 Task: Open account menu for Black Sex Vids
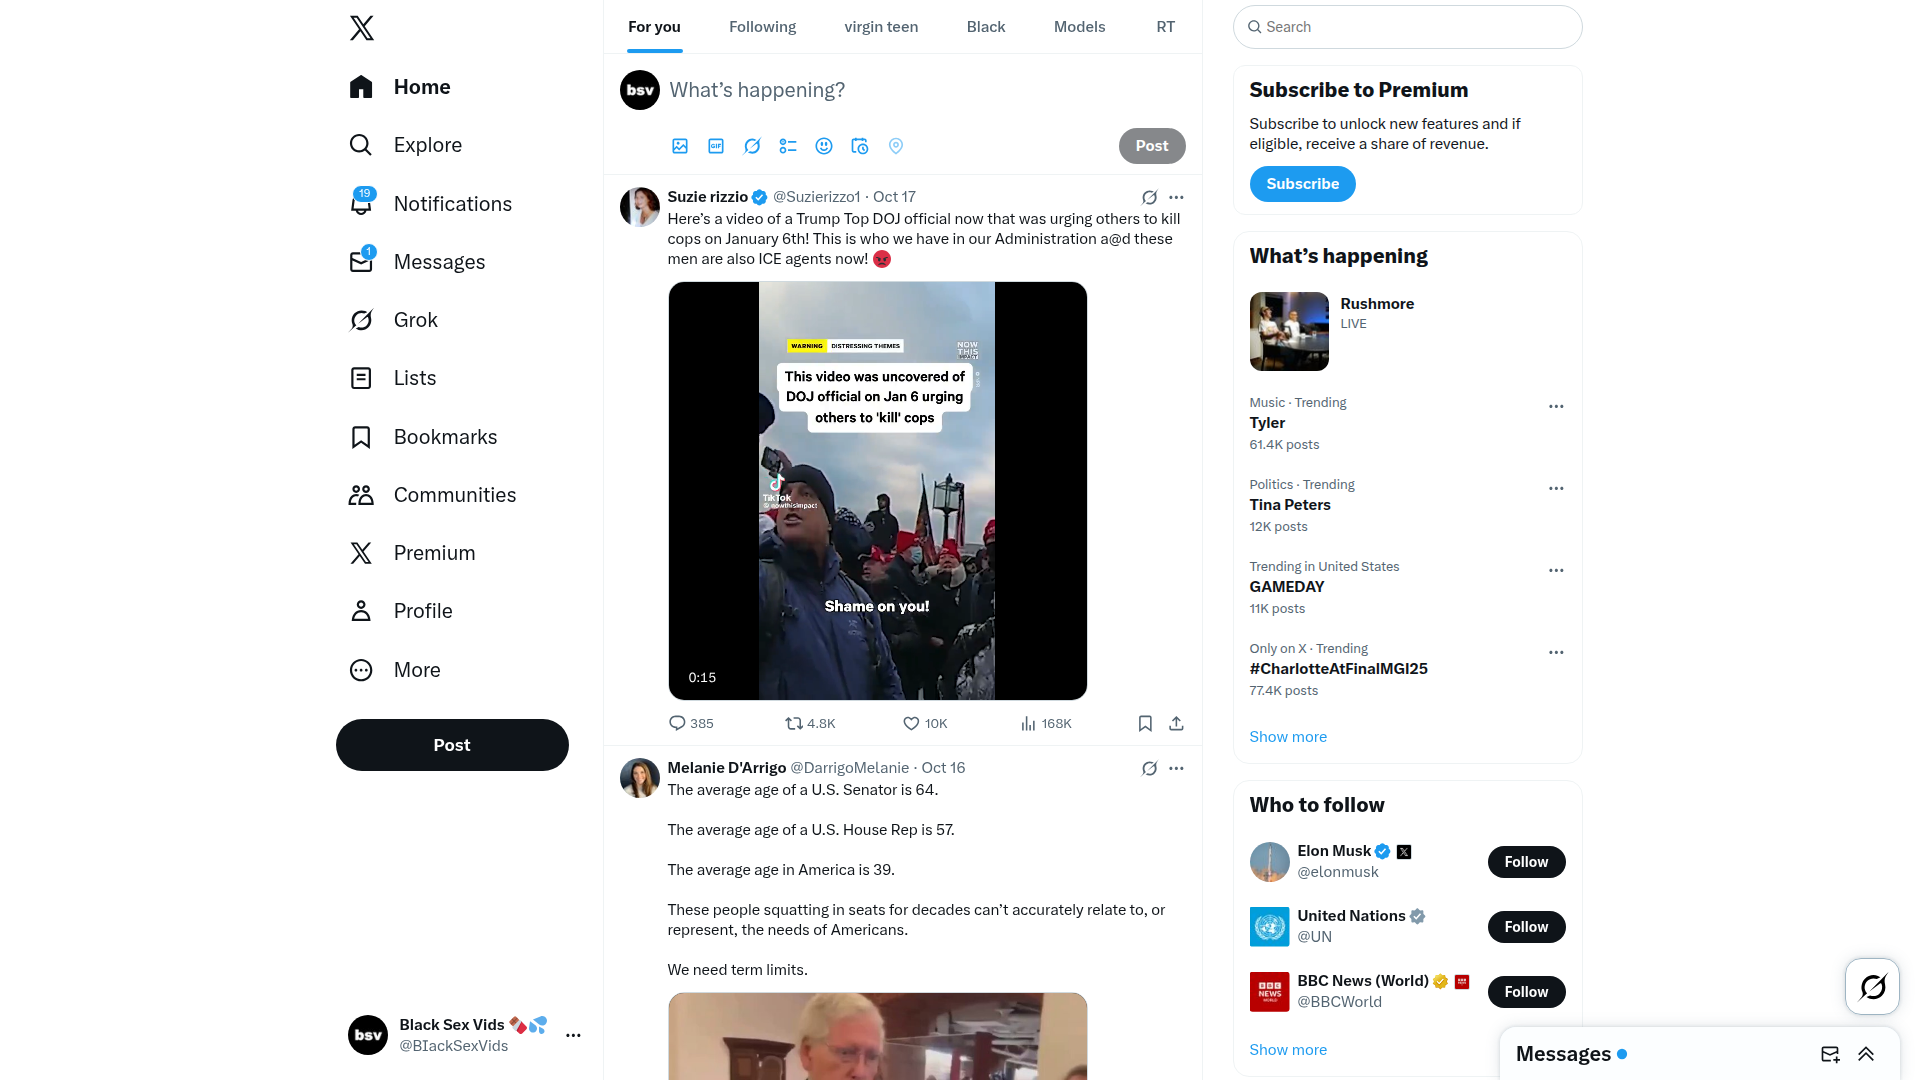[573, 1035]
